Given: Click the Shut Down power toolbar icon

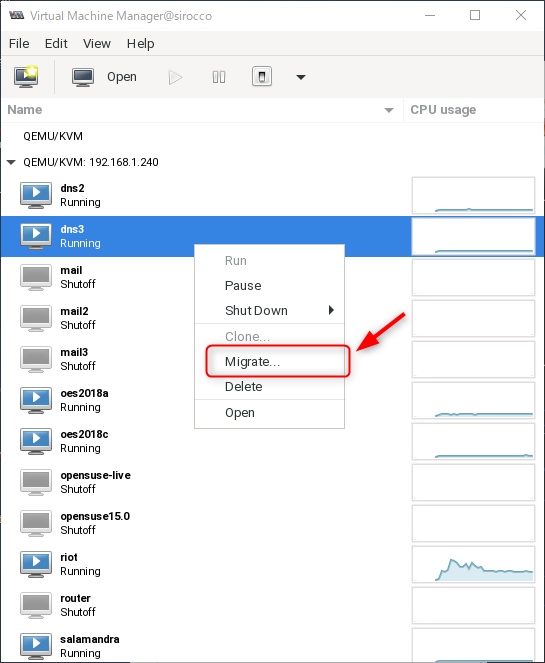Looking at the screenshot, I should click(x=262, y=77).
